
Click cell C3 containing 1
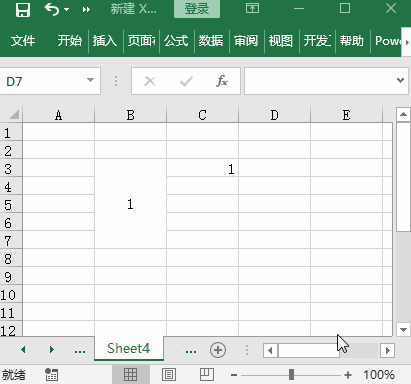202,168
